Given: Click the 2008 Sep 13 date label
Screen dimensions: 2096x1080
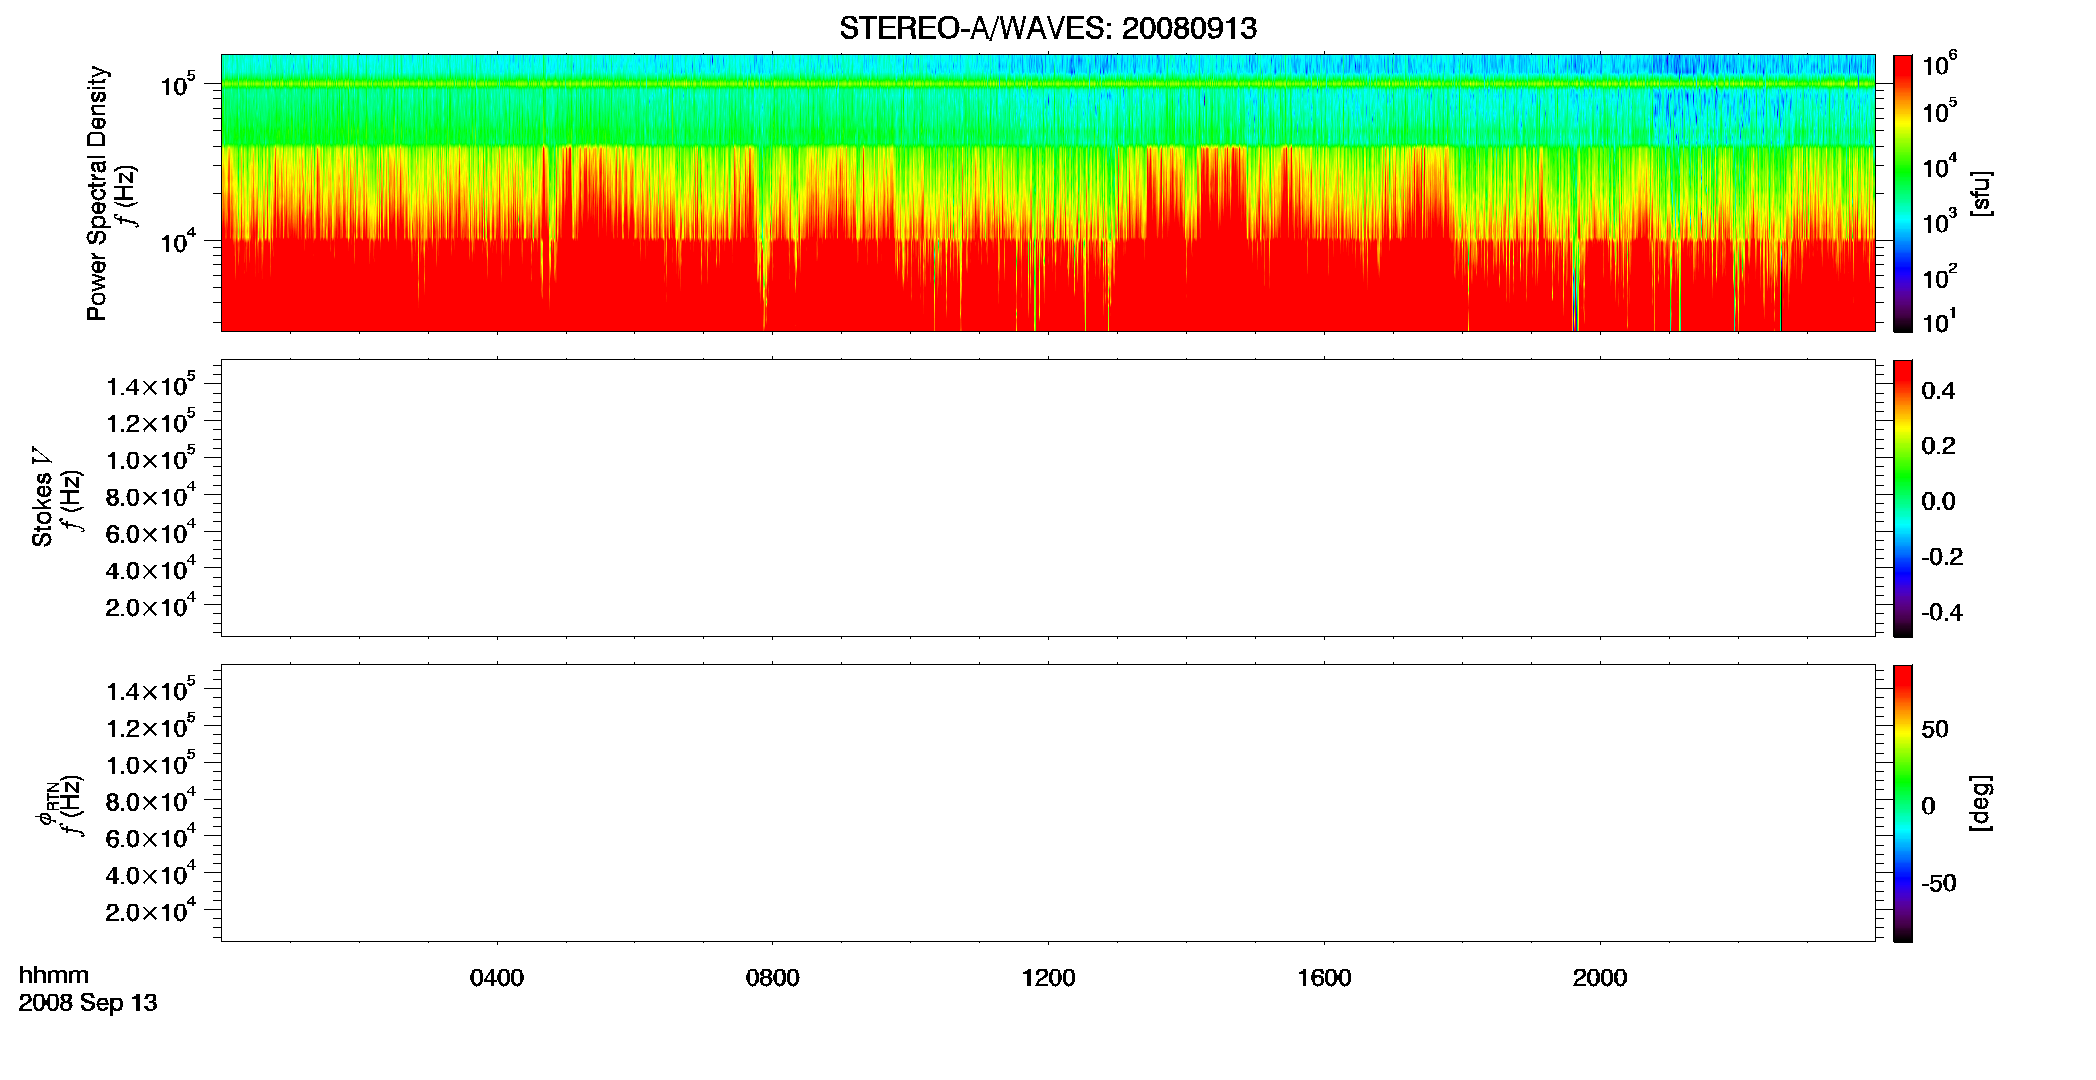Looking at the screenshot, I should pyautogui.click(x=88, y=1003).
